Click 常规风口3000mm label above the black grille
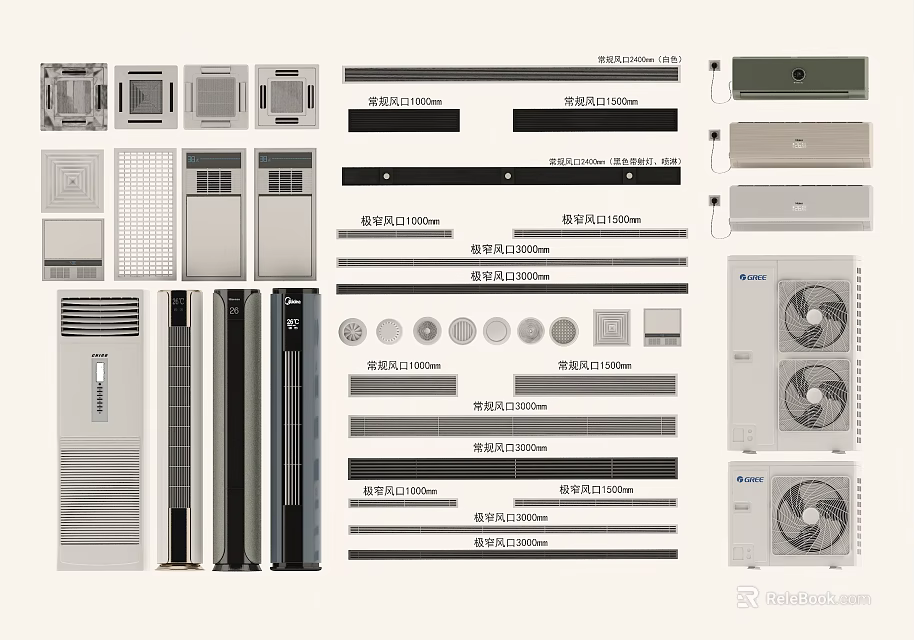 click(x=510, y=448)
